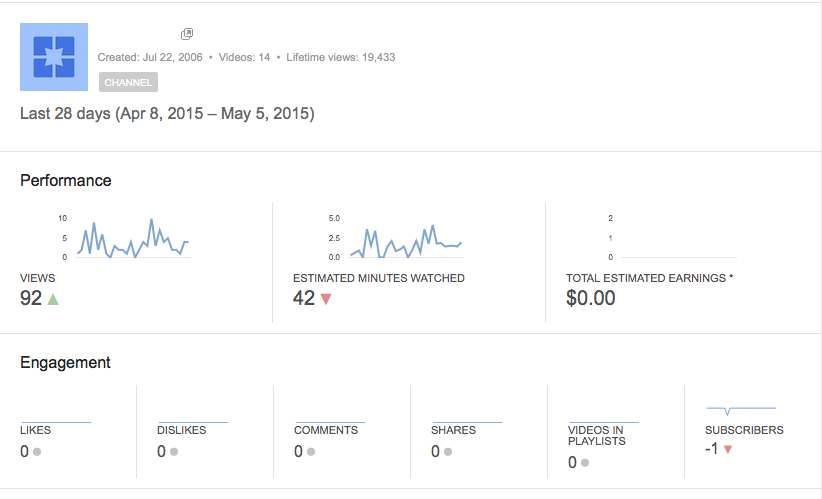Click the Subscribers sparkline graph
Viewport: 822px width, 499px height.
(740, 410)
